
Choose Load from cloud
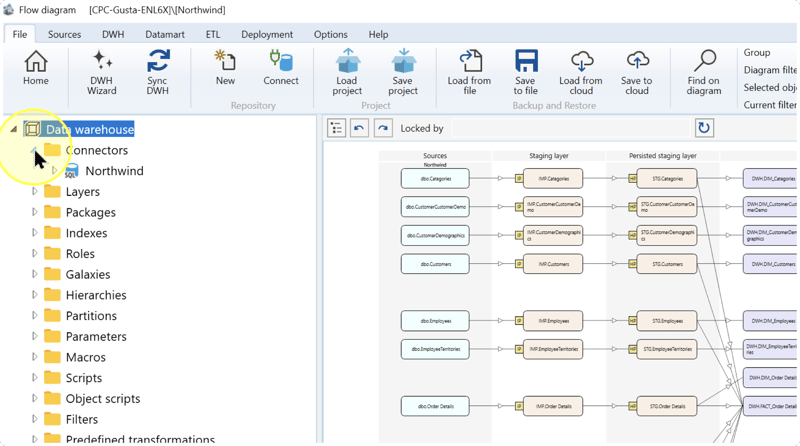(x=581, y=72)
